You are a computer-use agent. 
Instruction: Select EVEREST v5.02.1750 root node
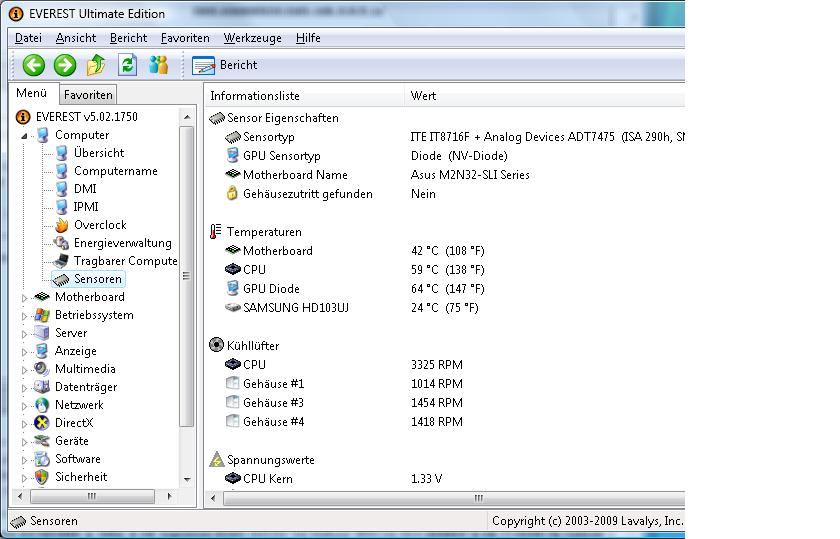click(86, 117)
